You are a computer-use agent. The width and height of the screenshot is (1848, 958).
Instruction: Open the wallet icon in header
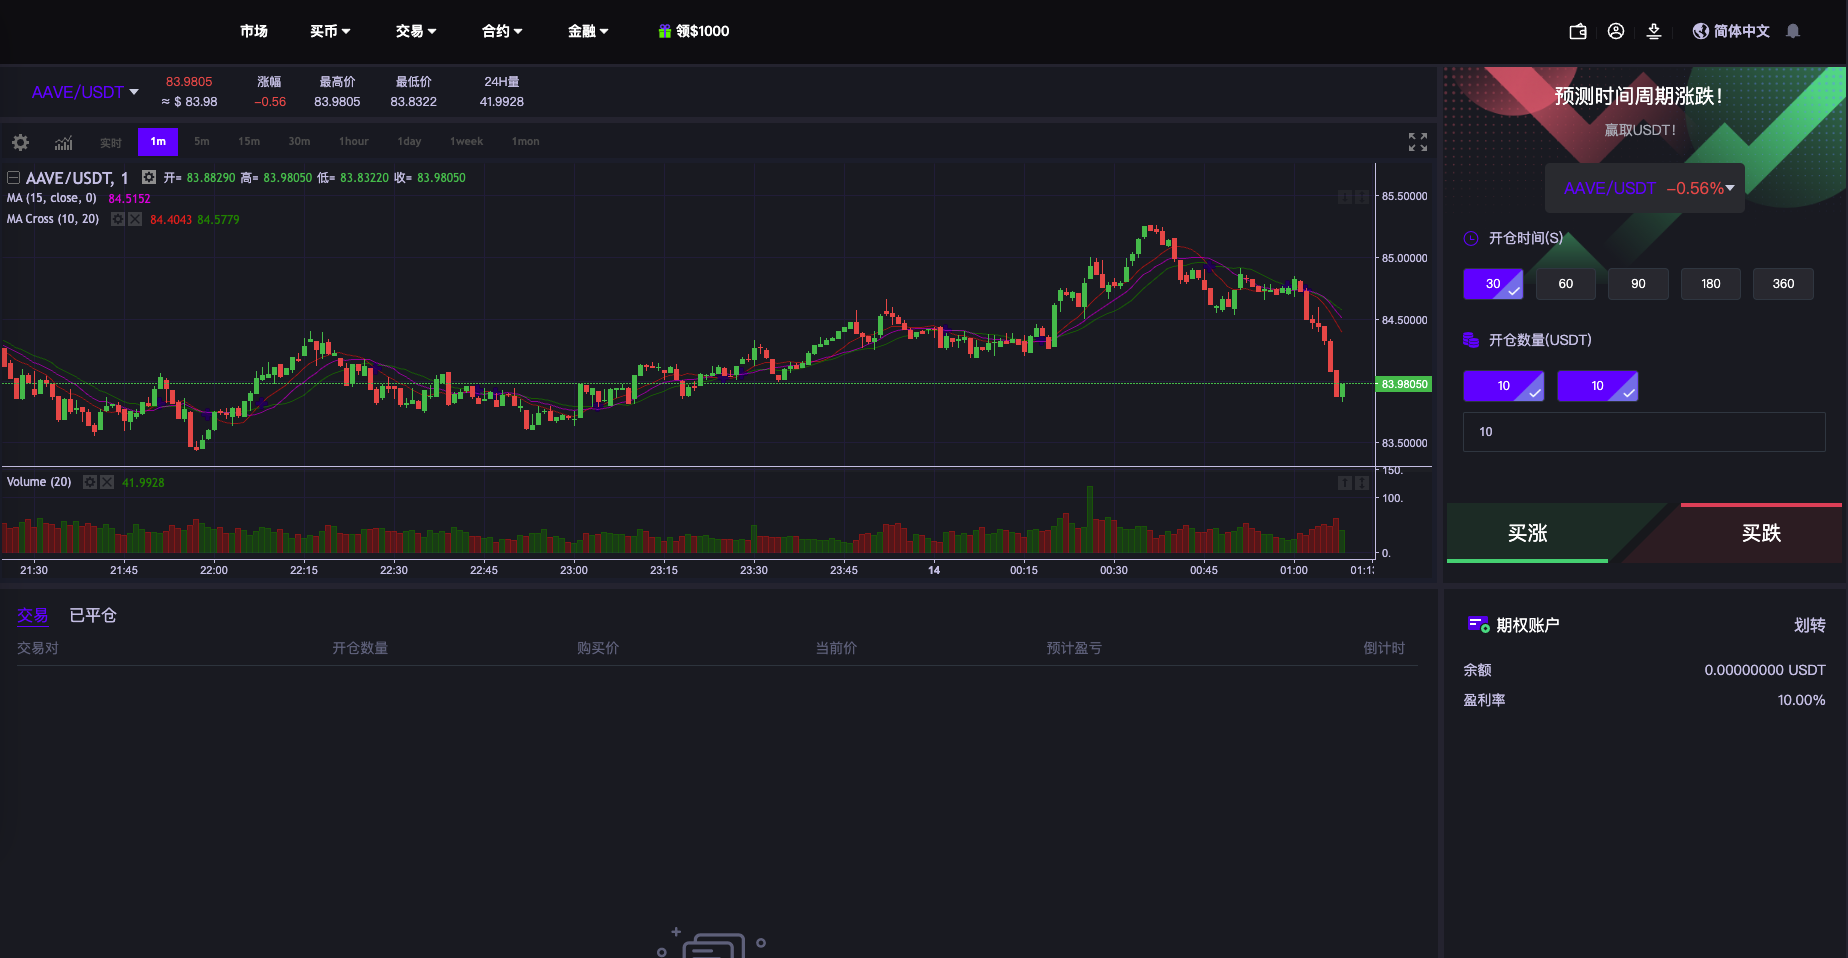point(1578,31)
